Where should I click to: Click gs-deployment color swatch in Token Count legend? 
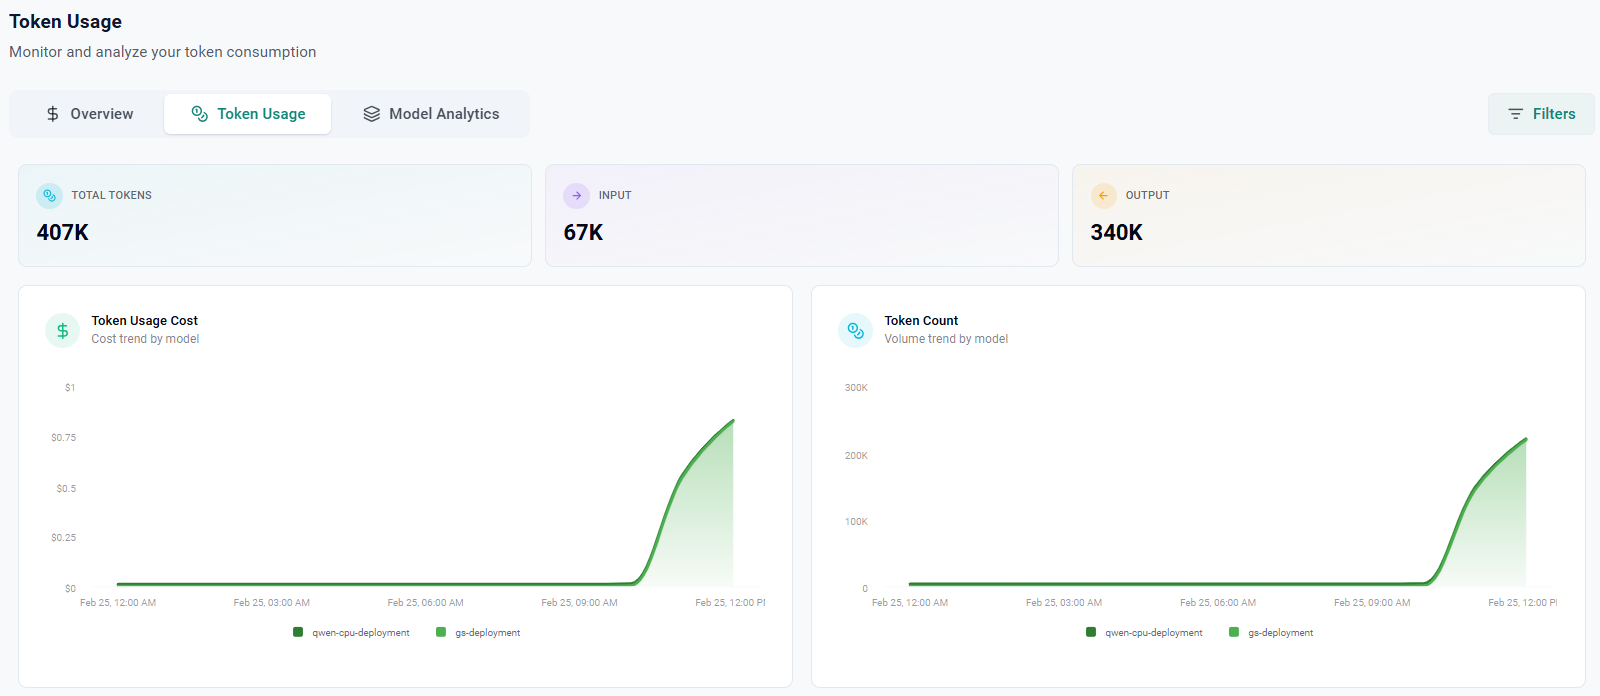[1234, 632]
